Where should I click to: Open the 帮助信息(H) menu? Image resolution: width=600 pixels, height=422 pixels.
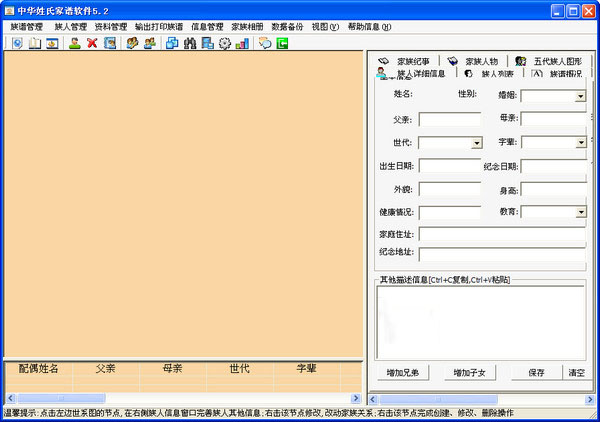(369, 27)
